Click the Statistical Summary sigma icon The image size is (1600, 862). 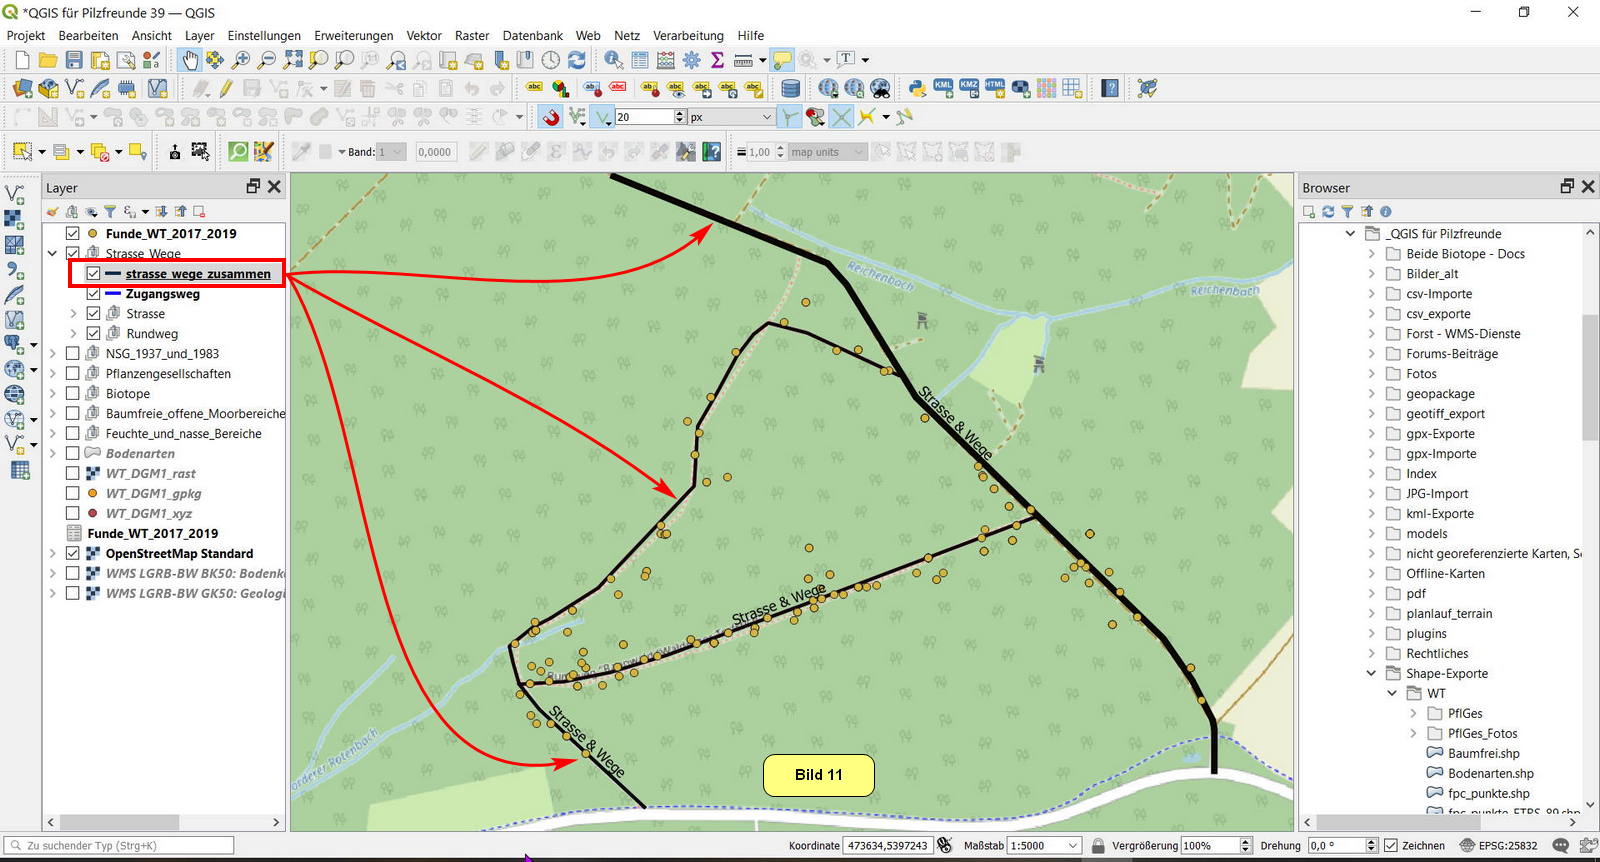tap(717, 60)
